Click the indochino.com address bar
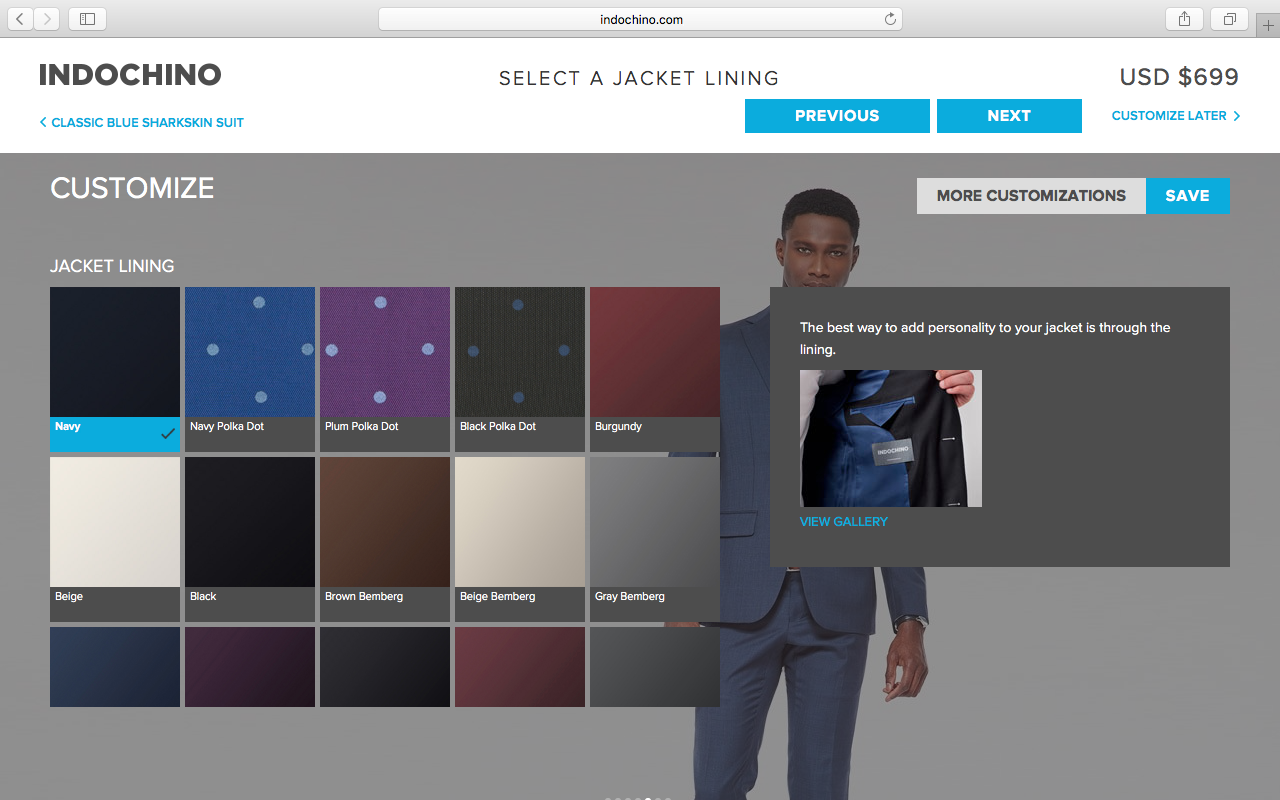 click(640, 19)
